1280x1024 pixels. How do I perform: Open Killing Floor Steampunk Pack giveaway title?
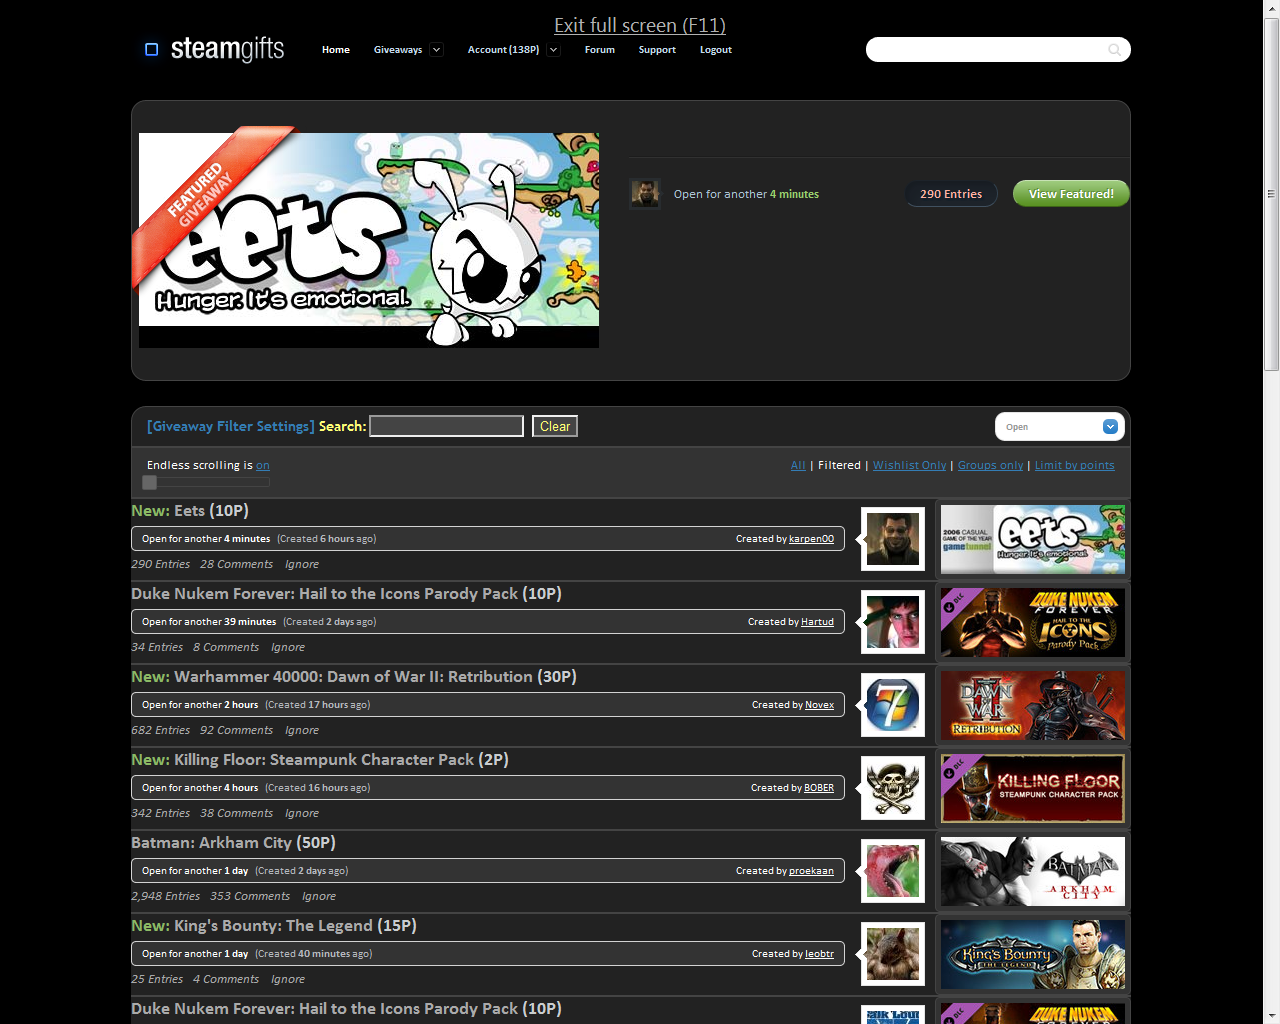point(320,760)
